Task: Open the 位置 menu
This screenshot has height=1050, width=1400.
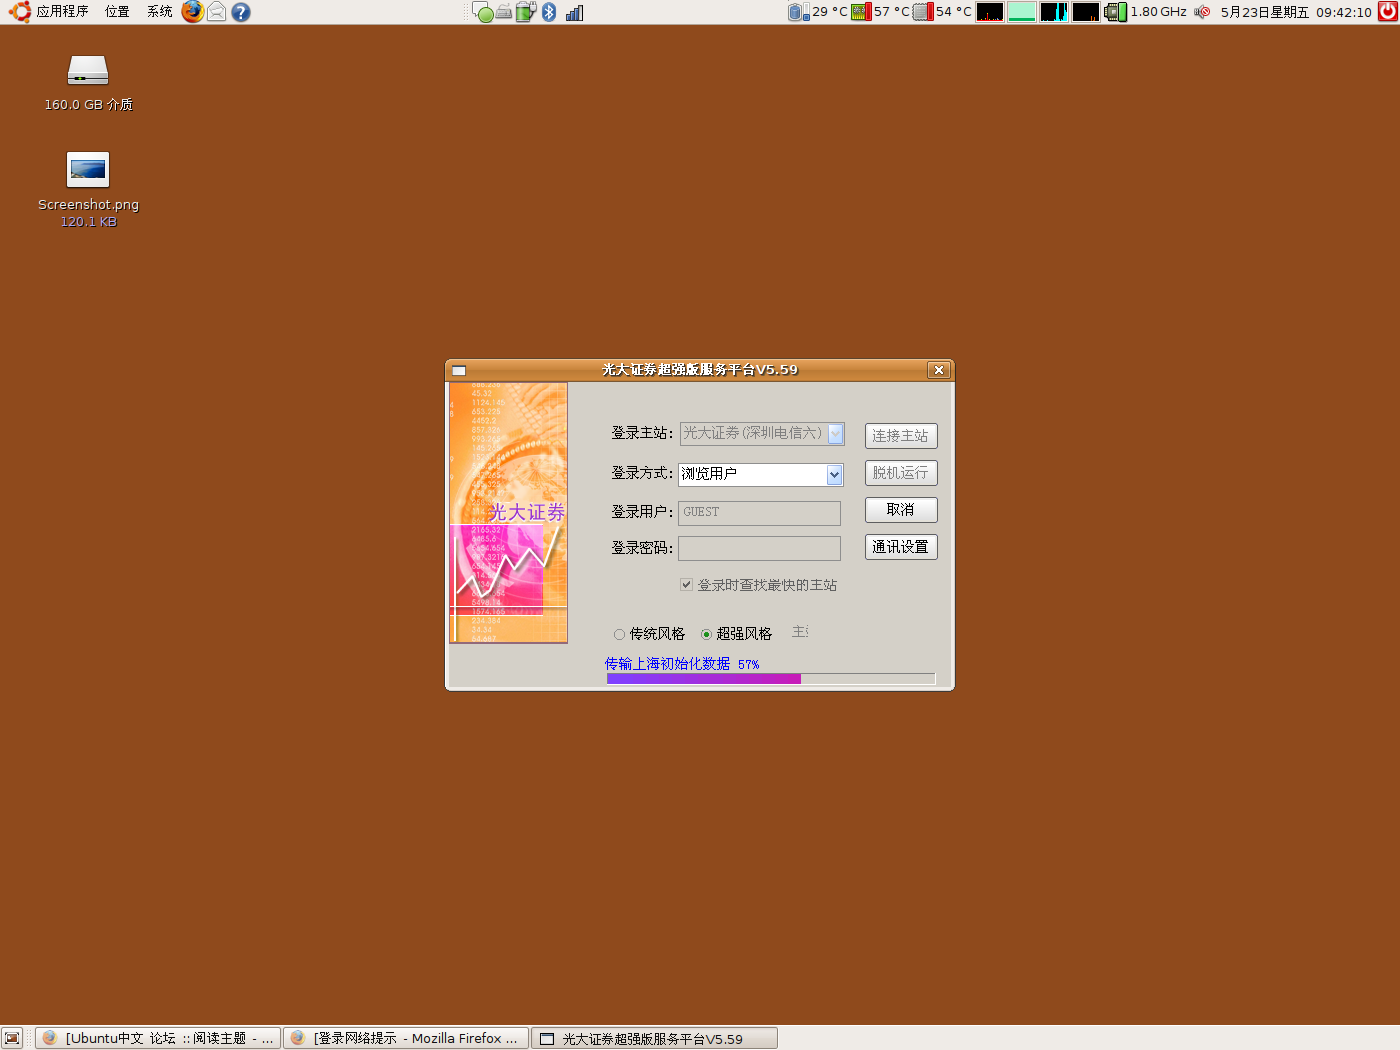Action: tap(117, 12)
